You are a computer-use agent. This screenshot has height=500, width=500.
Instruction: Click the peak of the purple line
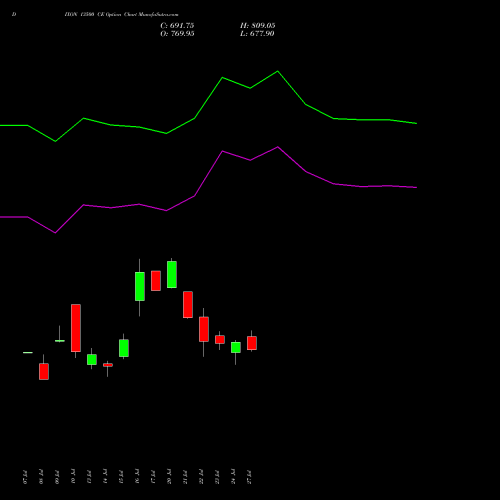pos(278,147)
